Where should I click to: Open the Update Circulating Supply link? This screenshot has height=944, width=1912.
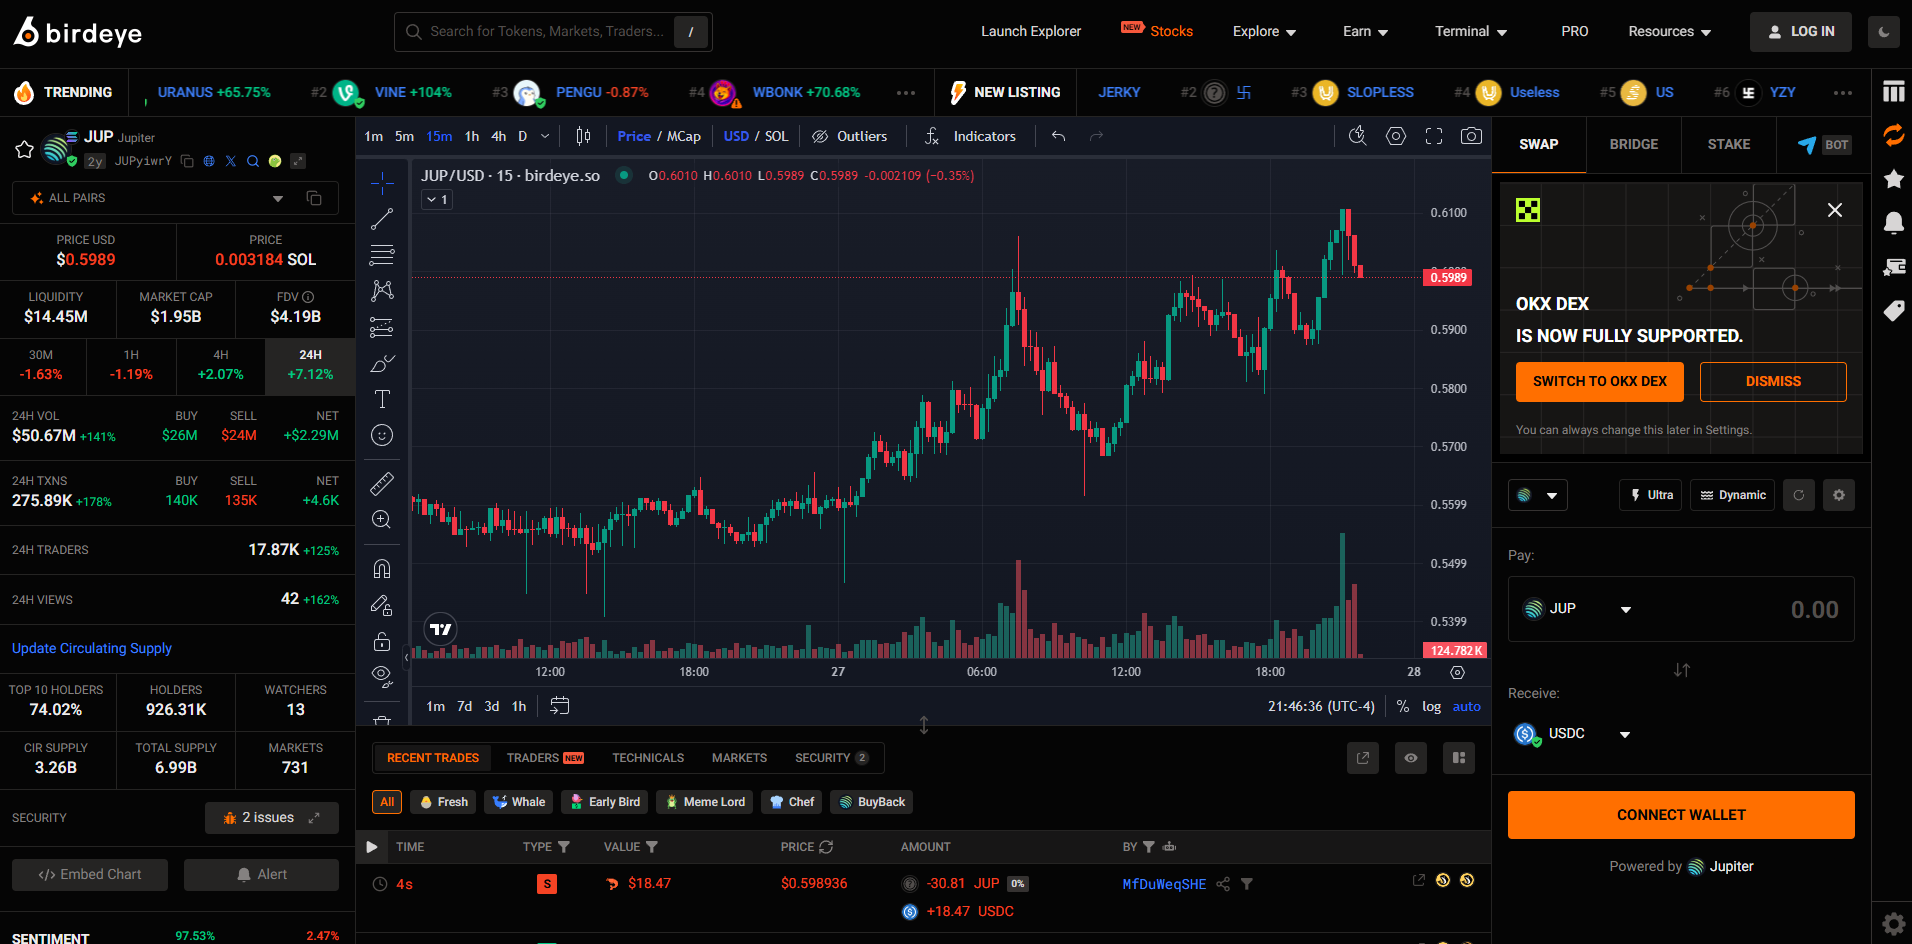91,648
